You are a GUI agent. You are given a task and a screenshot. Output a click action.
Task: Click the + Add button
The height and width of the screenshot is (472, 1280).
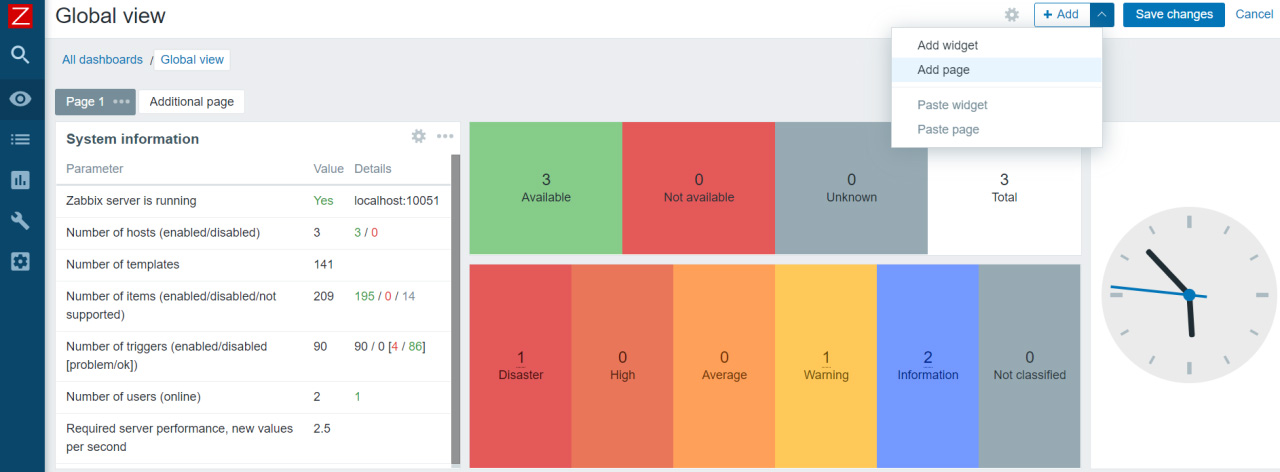click(1061, 14)
